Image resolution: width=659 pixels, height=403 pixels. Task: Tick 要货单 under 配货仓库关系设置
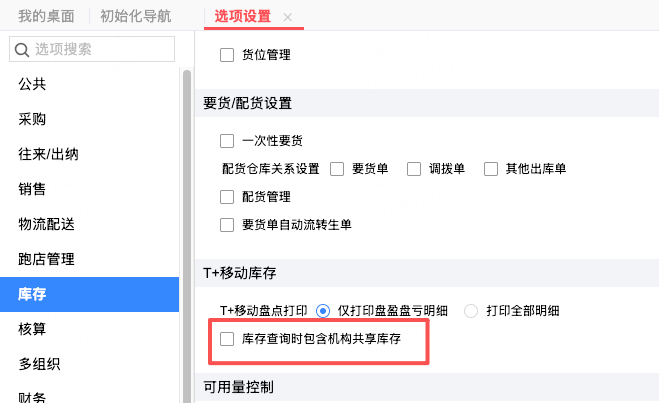click(337, 169)
